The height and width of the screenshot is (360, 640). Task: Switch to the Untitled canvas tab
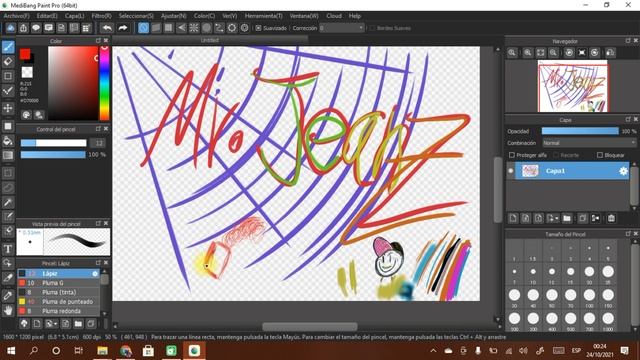click(210, 40)
